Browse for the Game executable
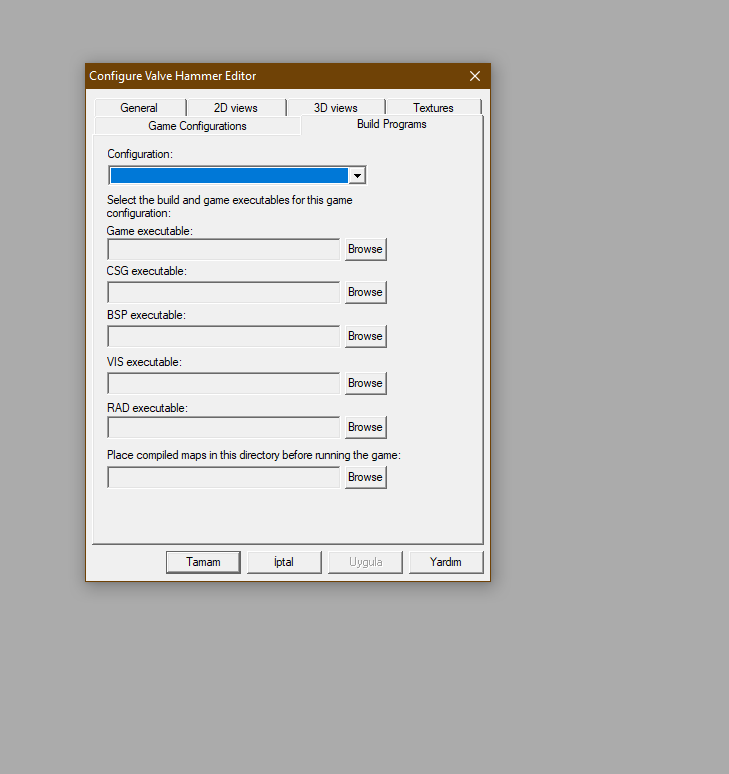This screenshot has width=729, height=774. tap(365, 249)
